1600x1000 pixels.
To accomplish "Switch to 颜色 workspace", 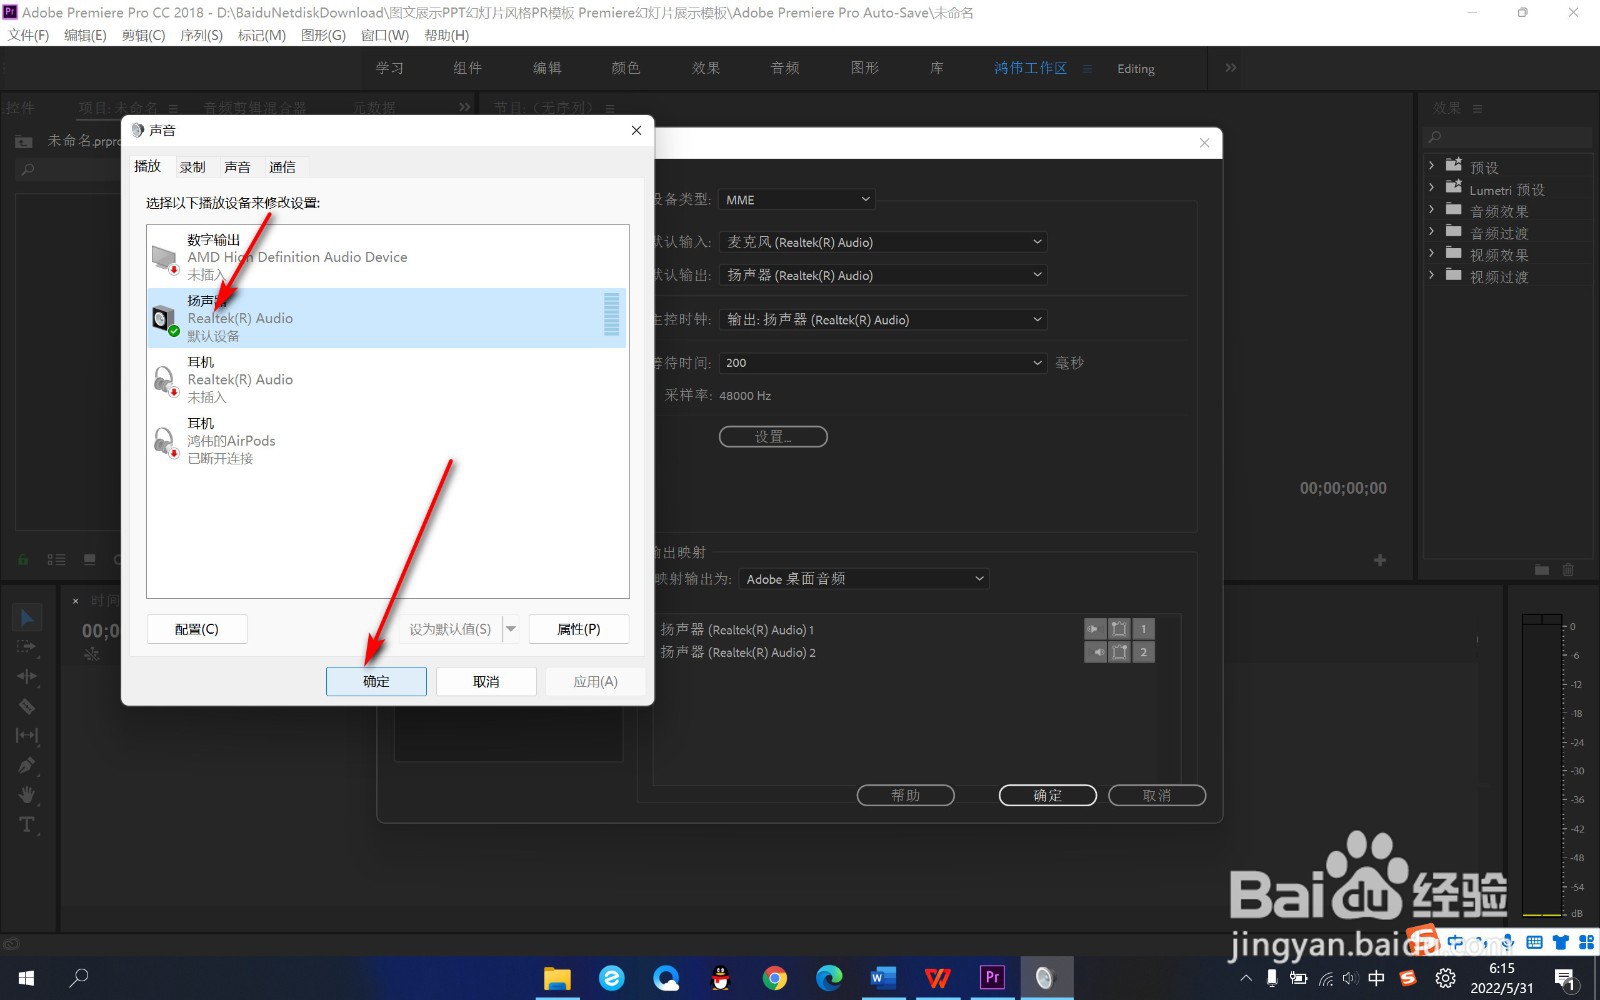I will pyautogui.click(x=626, y=68).
